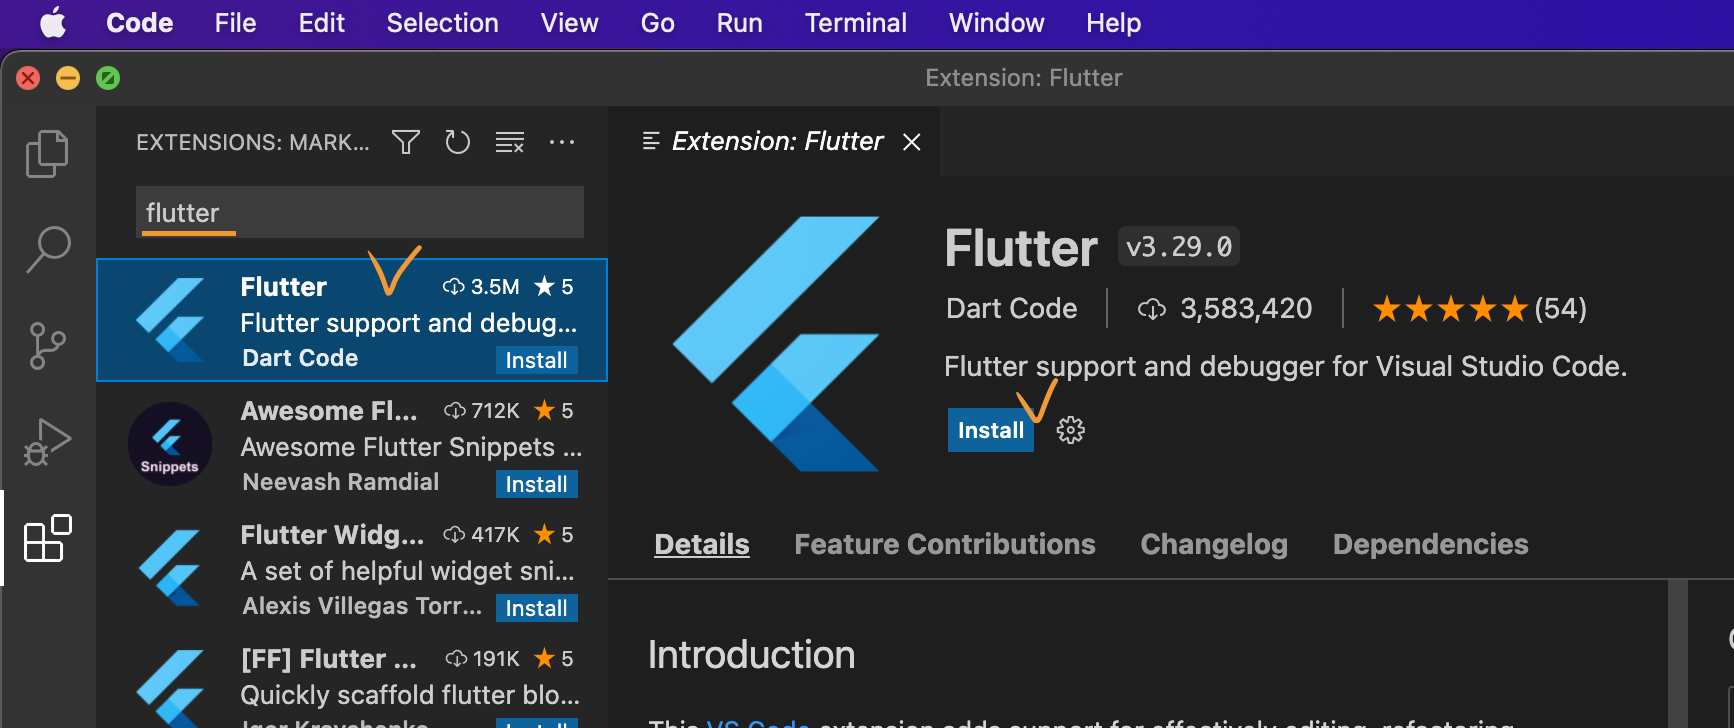The height and width of the screenshot is (728, 1734).
Task: Switch to Feature Contributions tab
Action: (945, 544)
